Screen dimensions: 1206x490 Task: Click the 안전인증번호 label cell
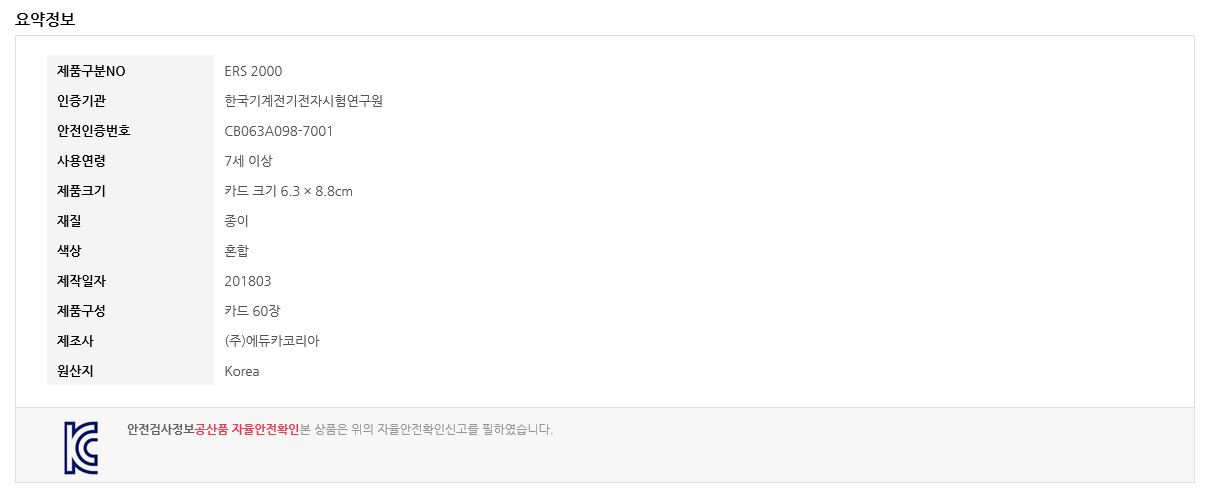tap(130, 131)
